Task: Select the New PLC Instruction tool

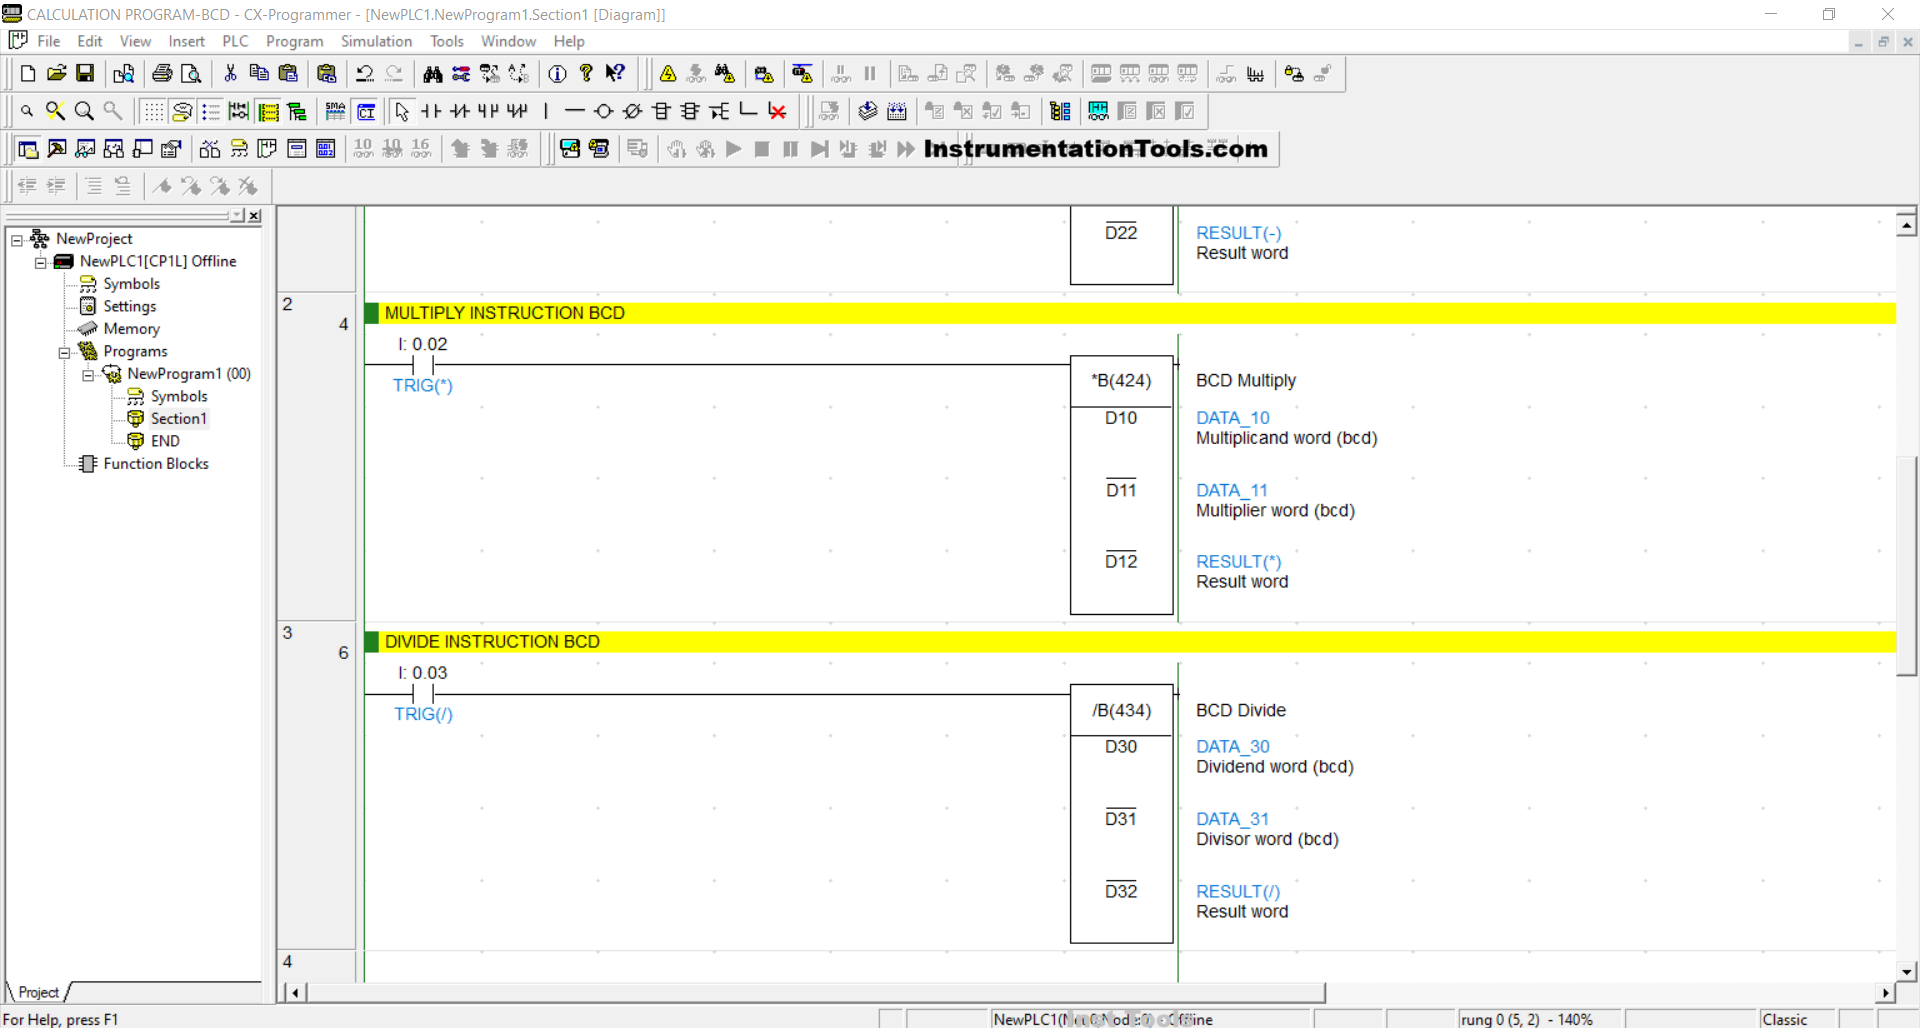Action: [662, 112]
